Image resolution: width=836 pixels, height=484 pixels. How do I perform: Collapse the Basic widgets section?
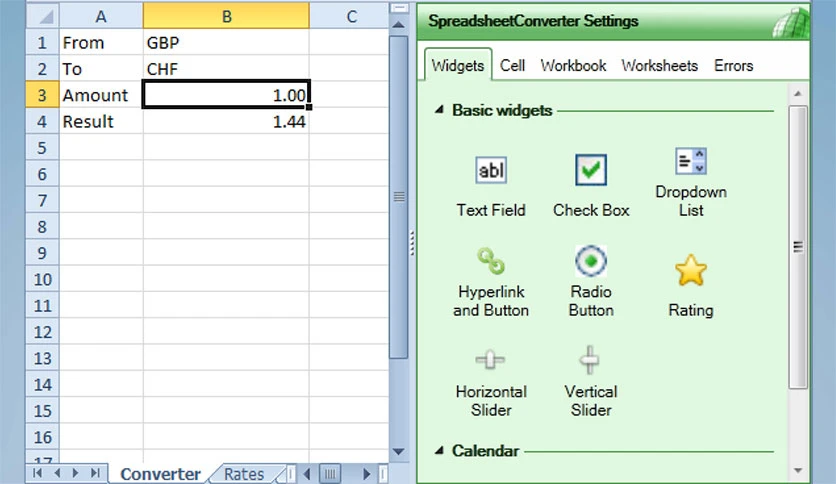(x=439, y=110)
